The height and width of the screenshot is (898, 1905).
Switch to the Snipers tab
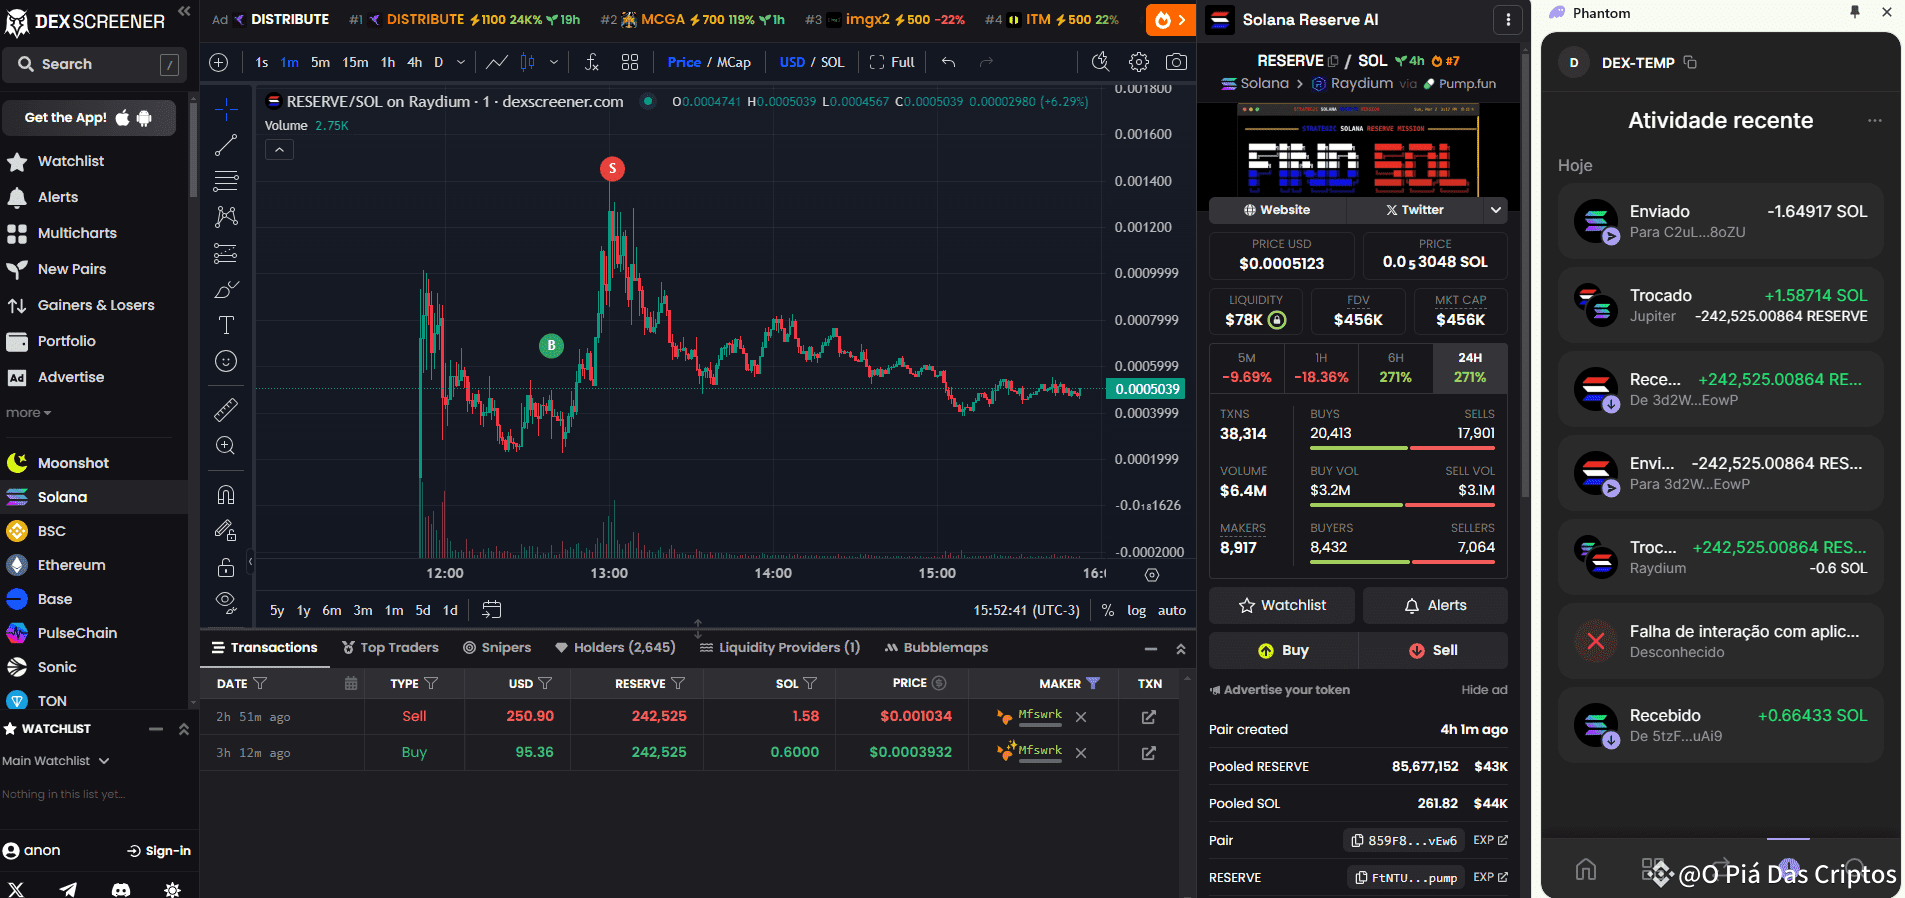point(497,647)
